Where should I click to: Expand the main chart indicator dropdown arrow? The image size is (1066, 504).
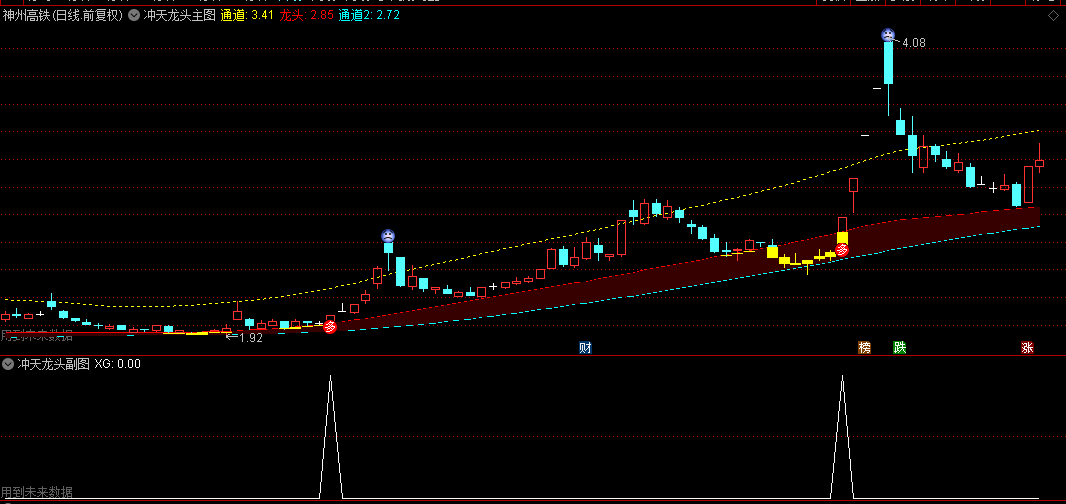click(134, 15)
